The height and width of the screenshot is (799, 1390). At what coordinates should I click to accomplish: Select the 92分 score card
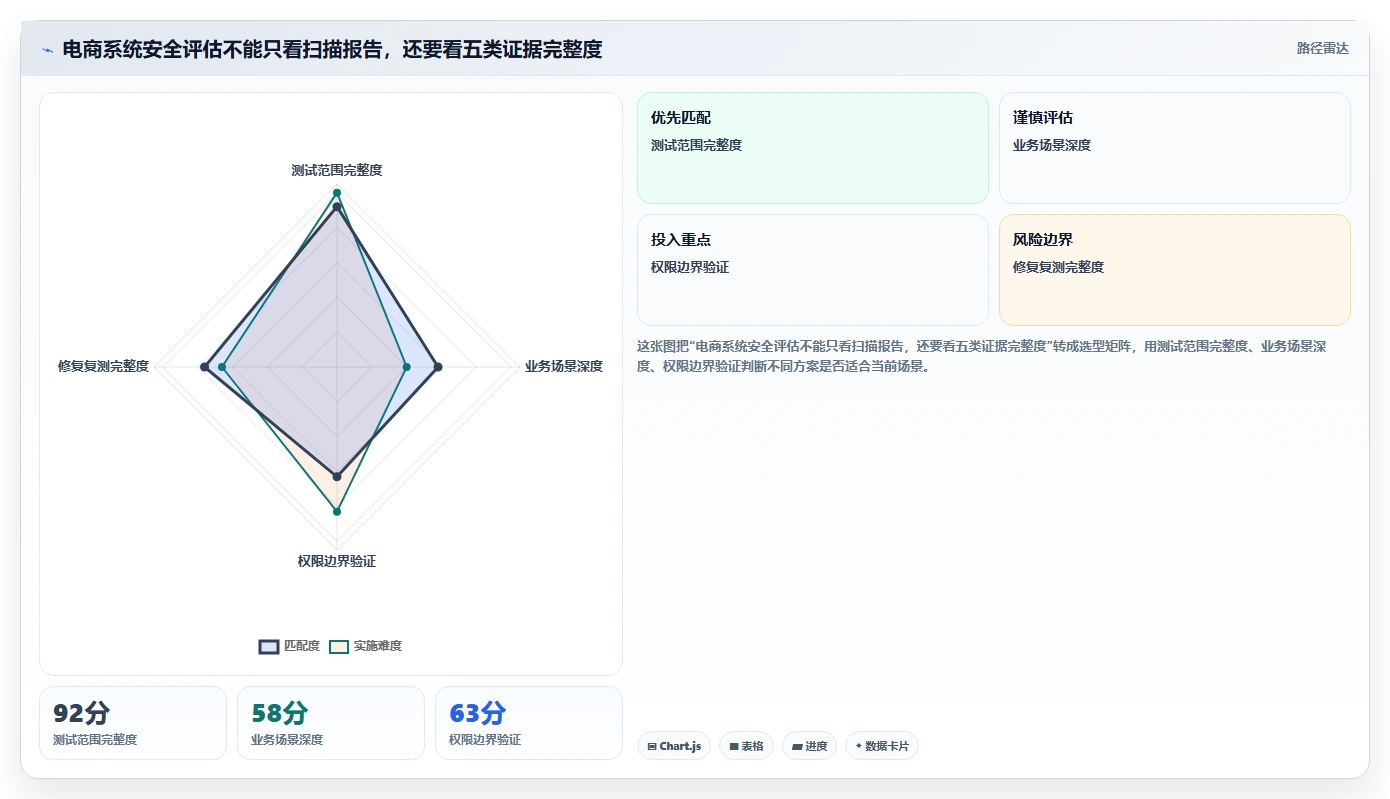coord(133,723)
